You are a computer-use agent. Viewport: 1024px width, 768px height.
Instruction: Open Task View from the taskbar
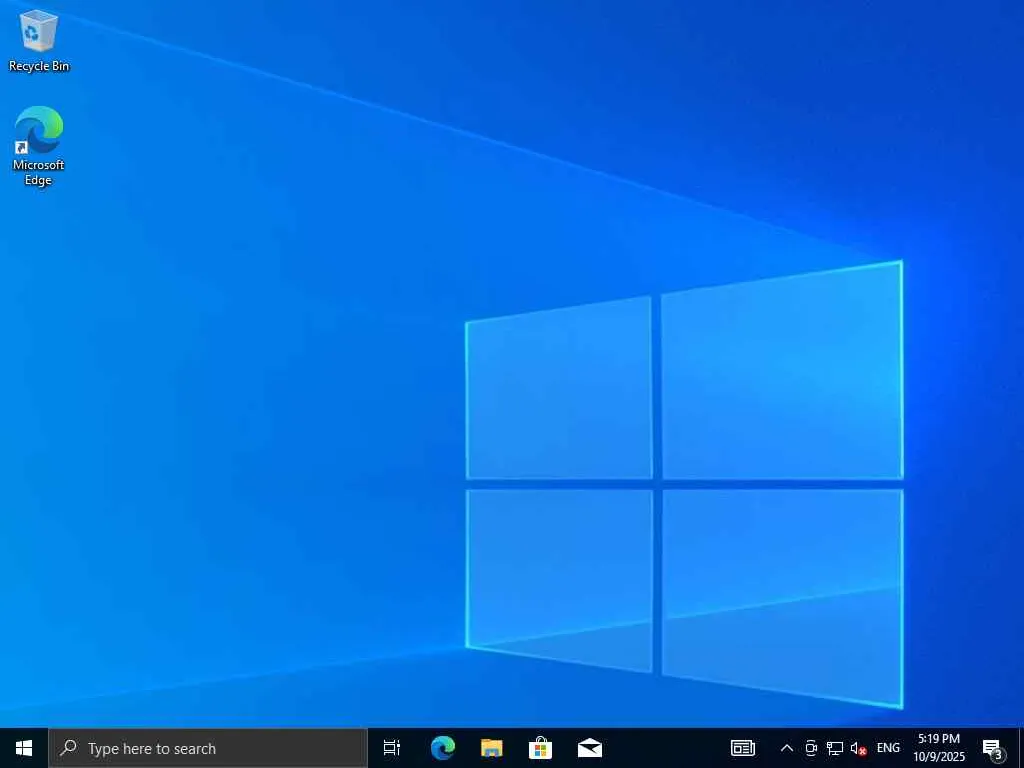(x=392, y=748)
